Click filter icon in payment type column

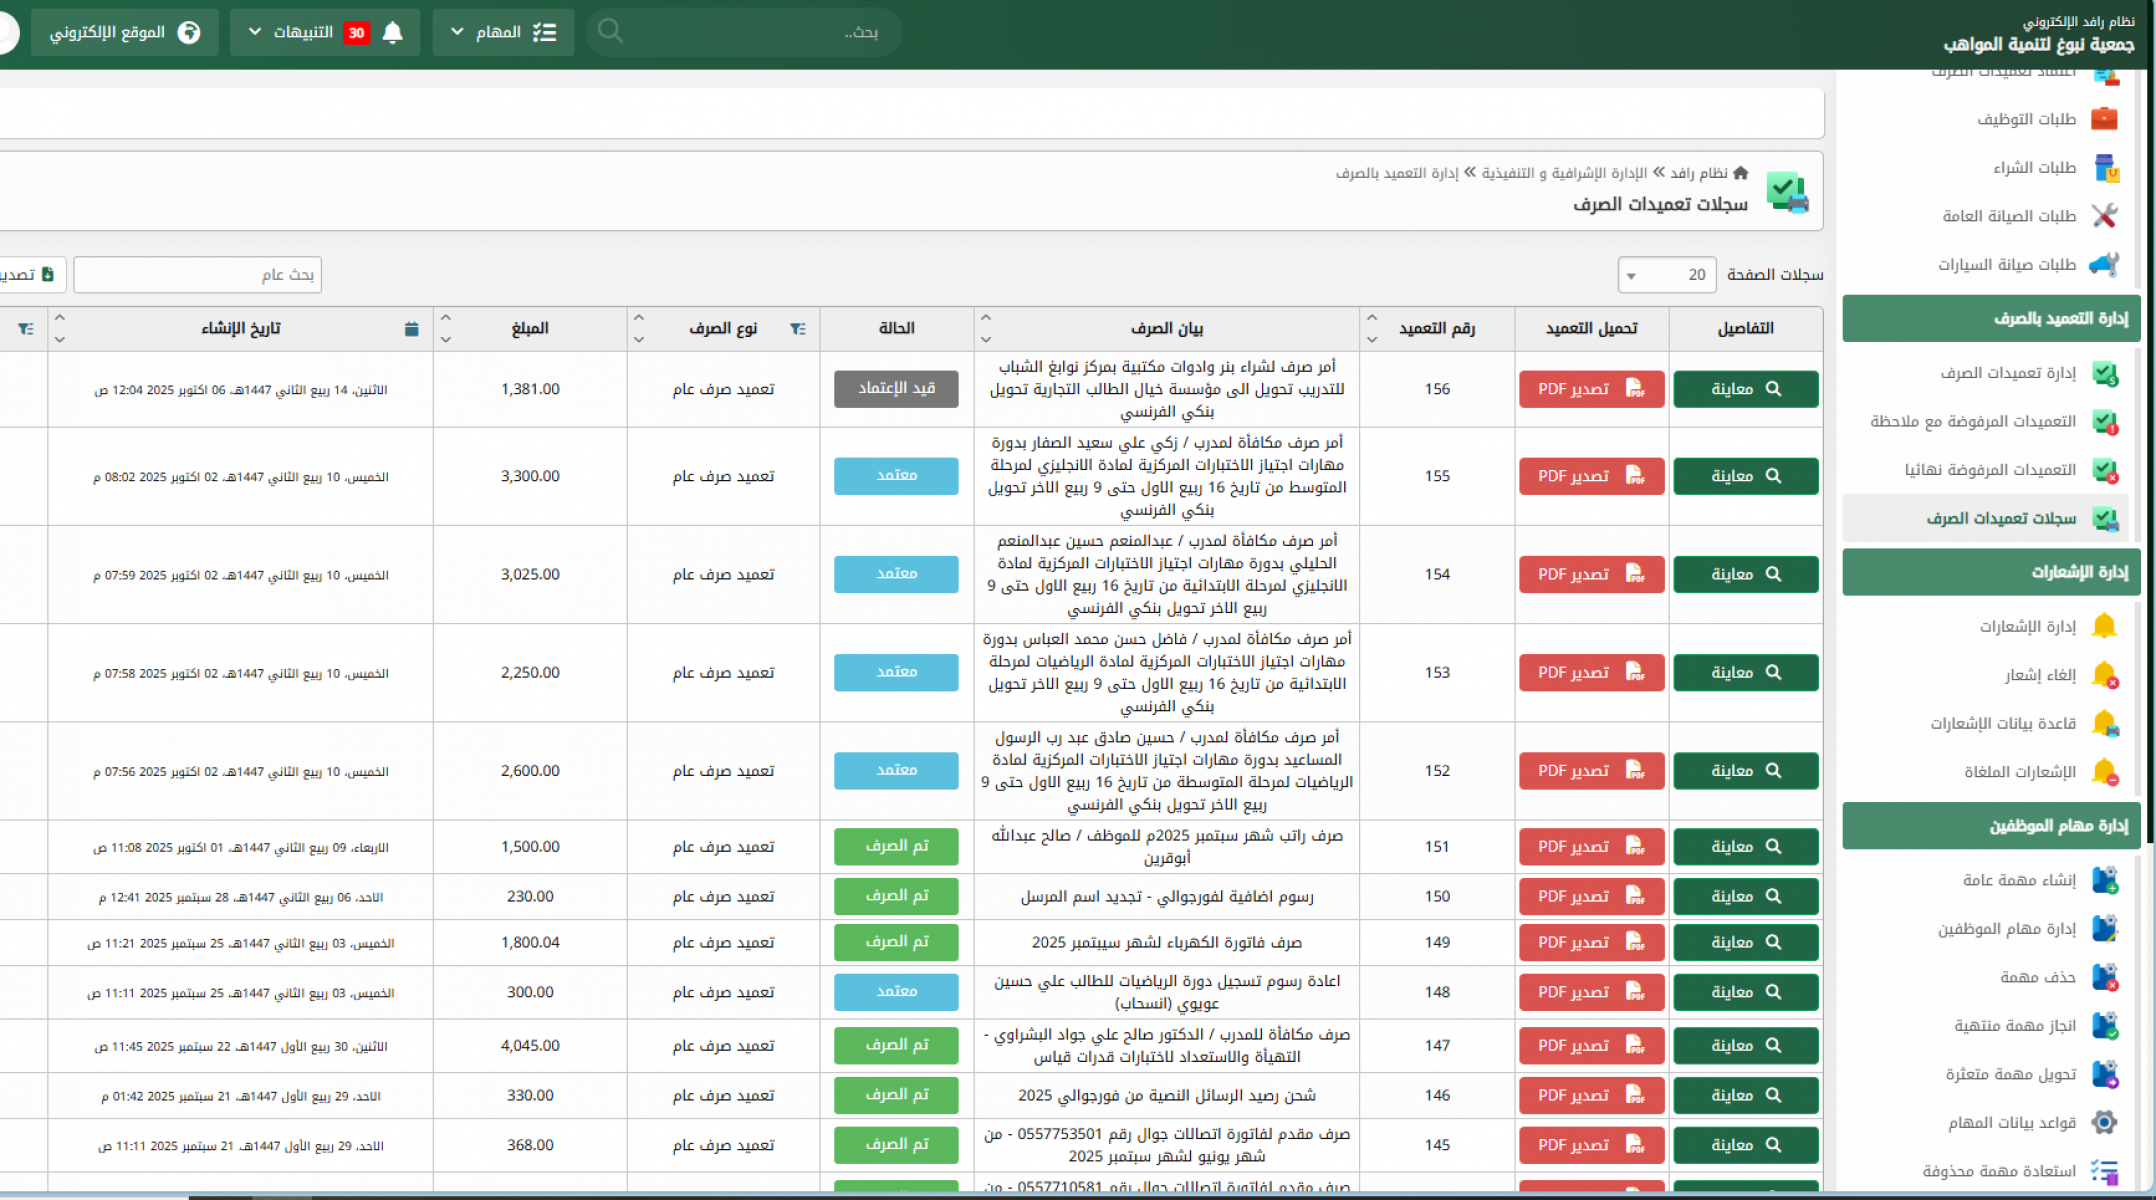pos(798,329)
